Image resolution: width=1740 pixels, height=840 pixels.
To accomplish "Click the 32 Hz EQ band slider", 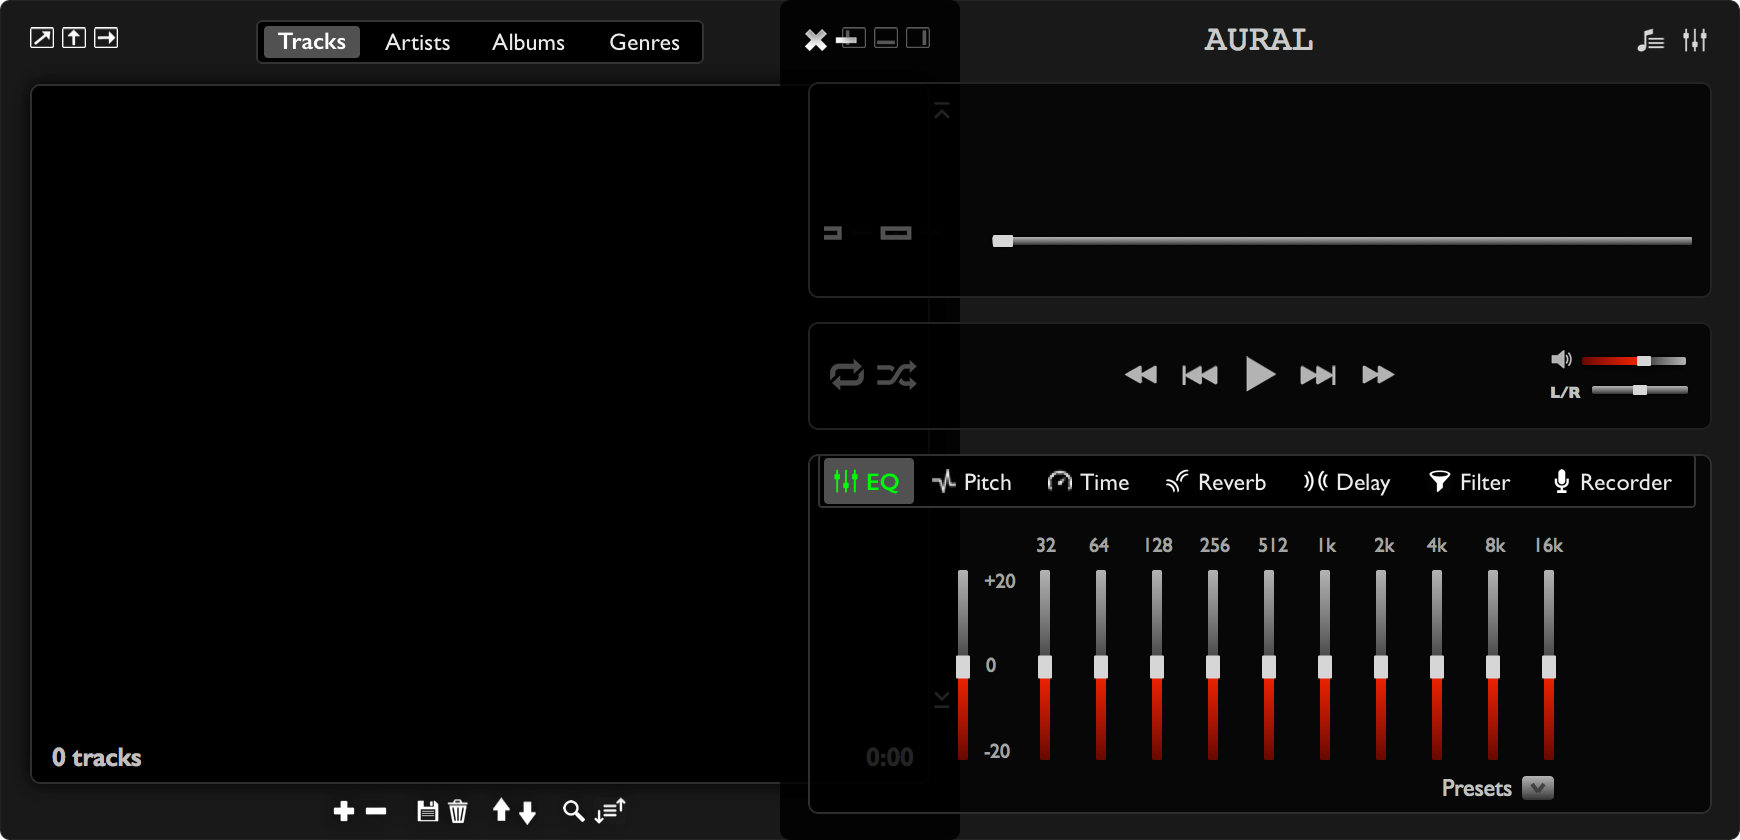I will tap(1045, 666).
